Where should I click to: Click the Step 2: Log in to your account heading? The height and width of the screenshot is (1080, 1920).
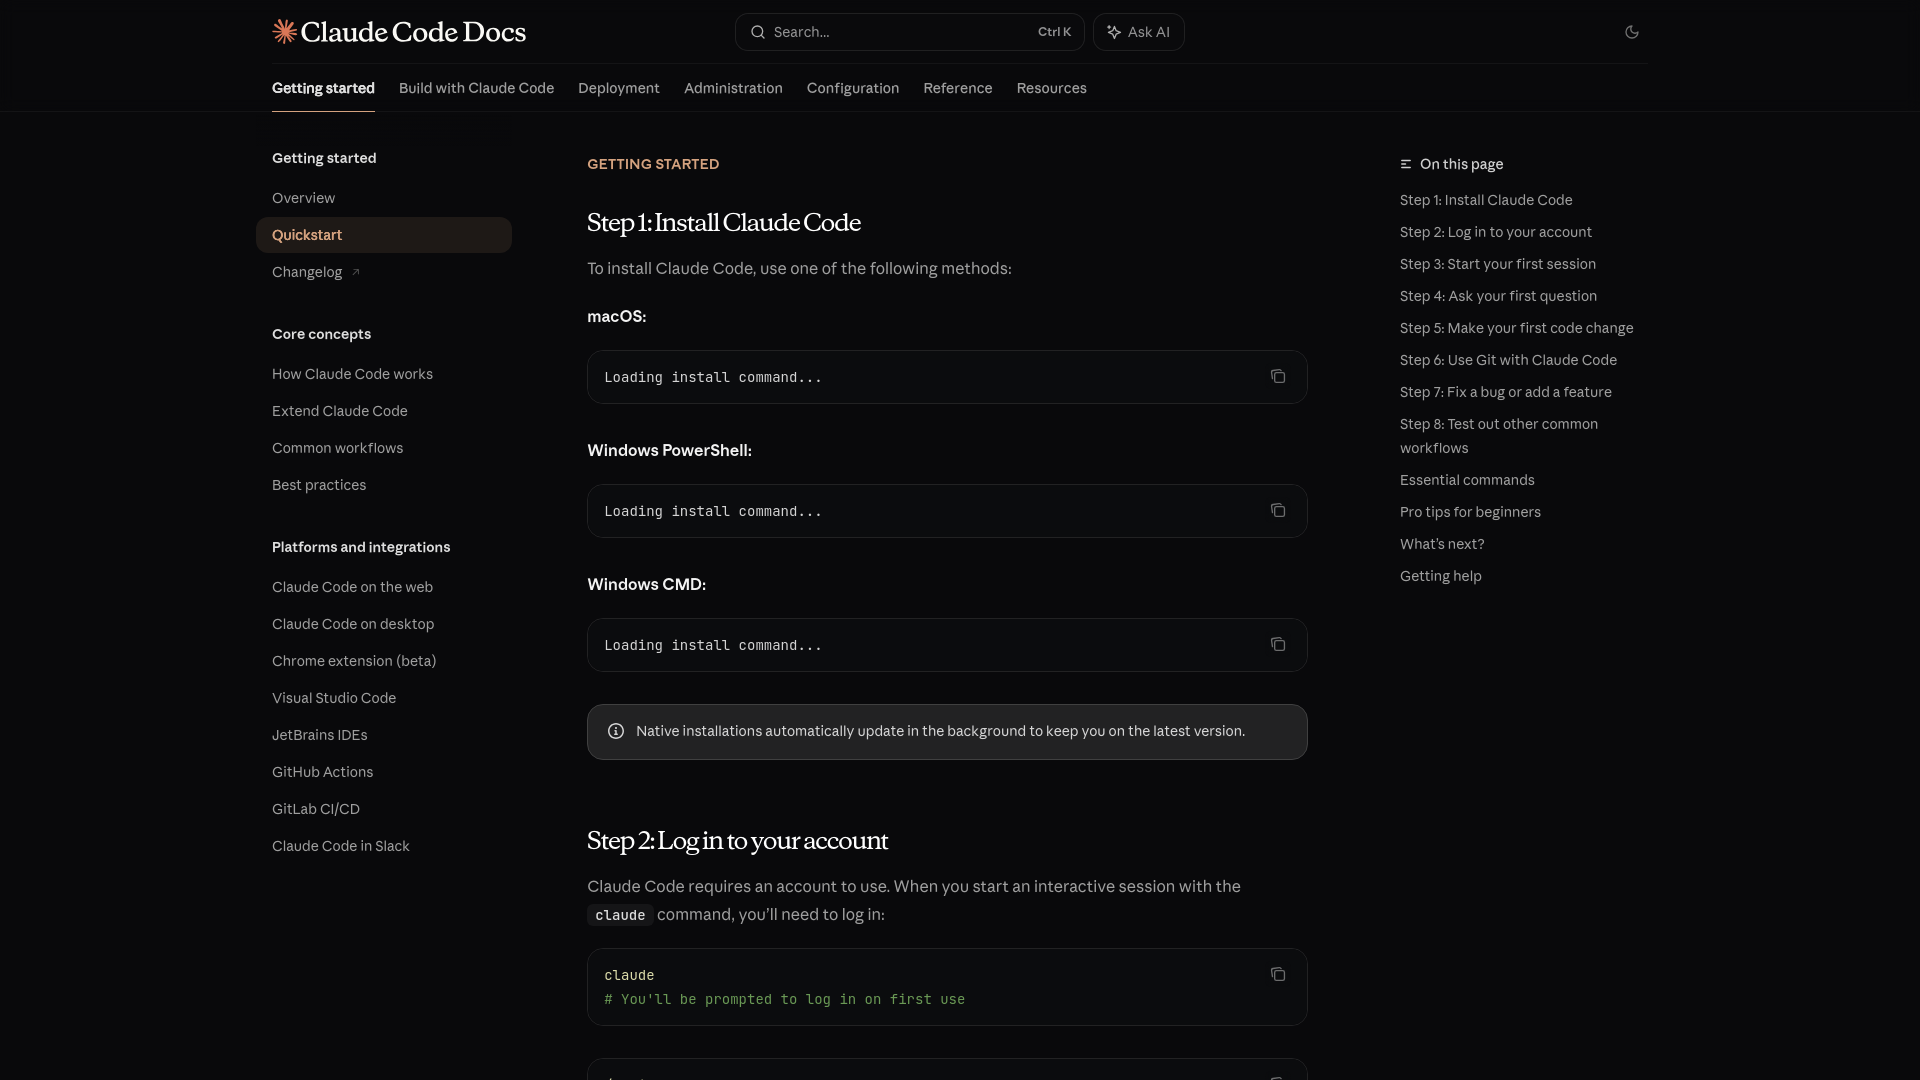[737, 840]
